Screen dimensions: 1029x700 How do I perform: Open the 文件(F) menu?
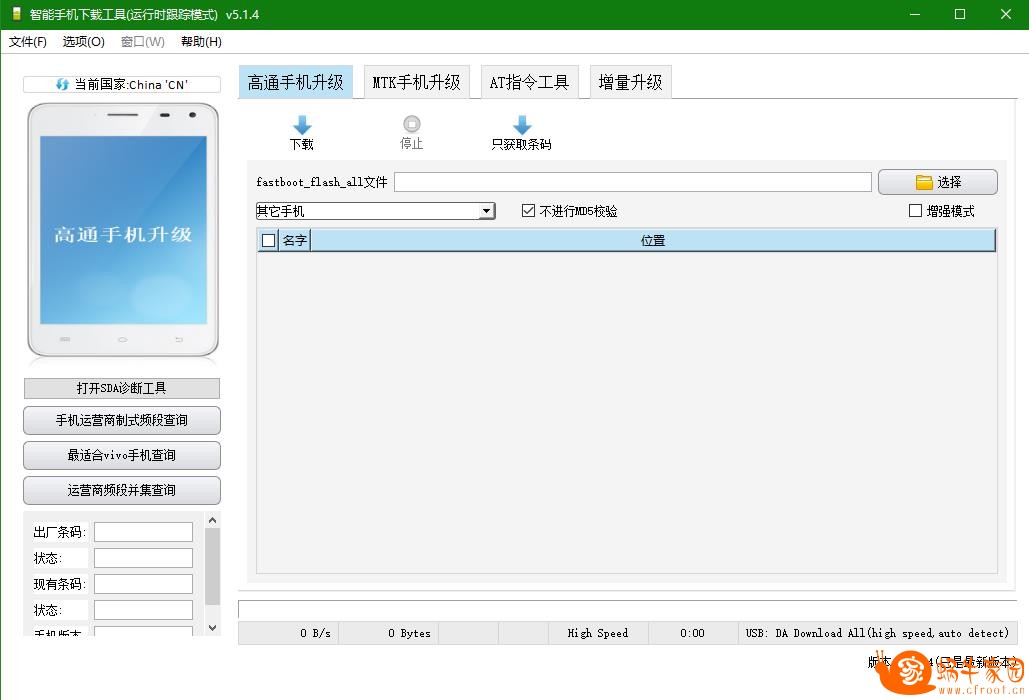pos(28,42)
